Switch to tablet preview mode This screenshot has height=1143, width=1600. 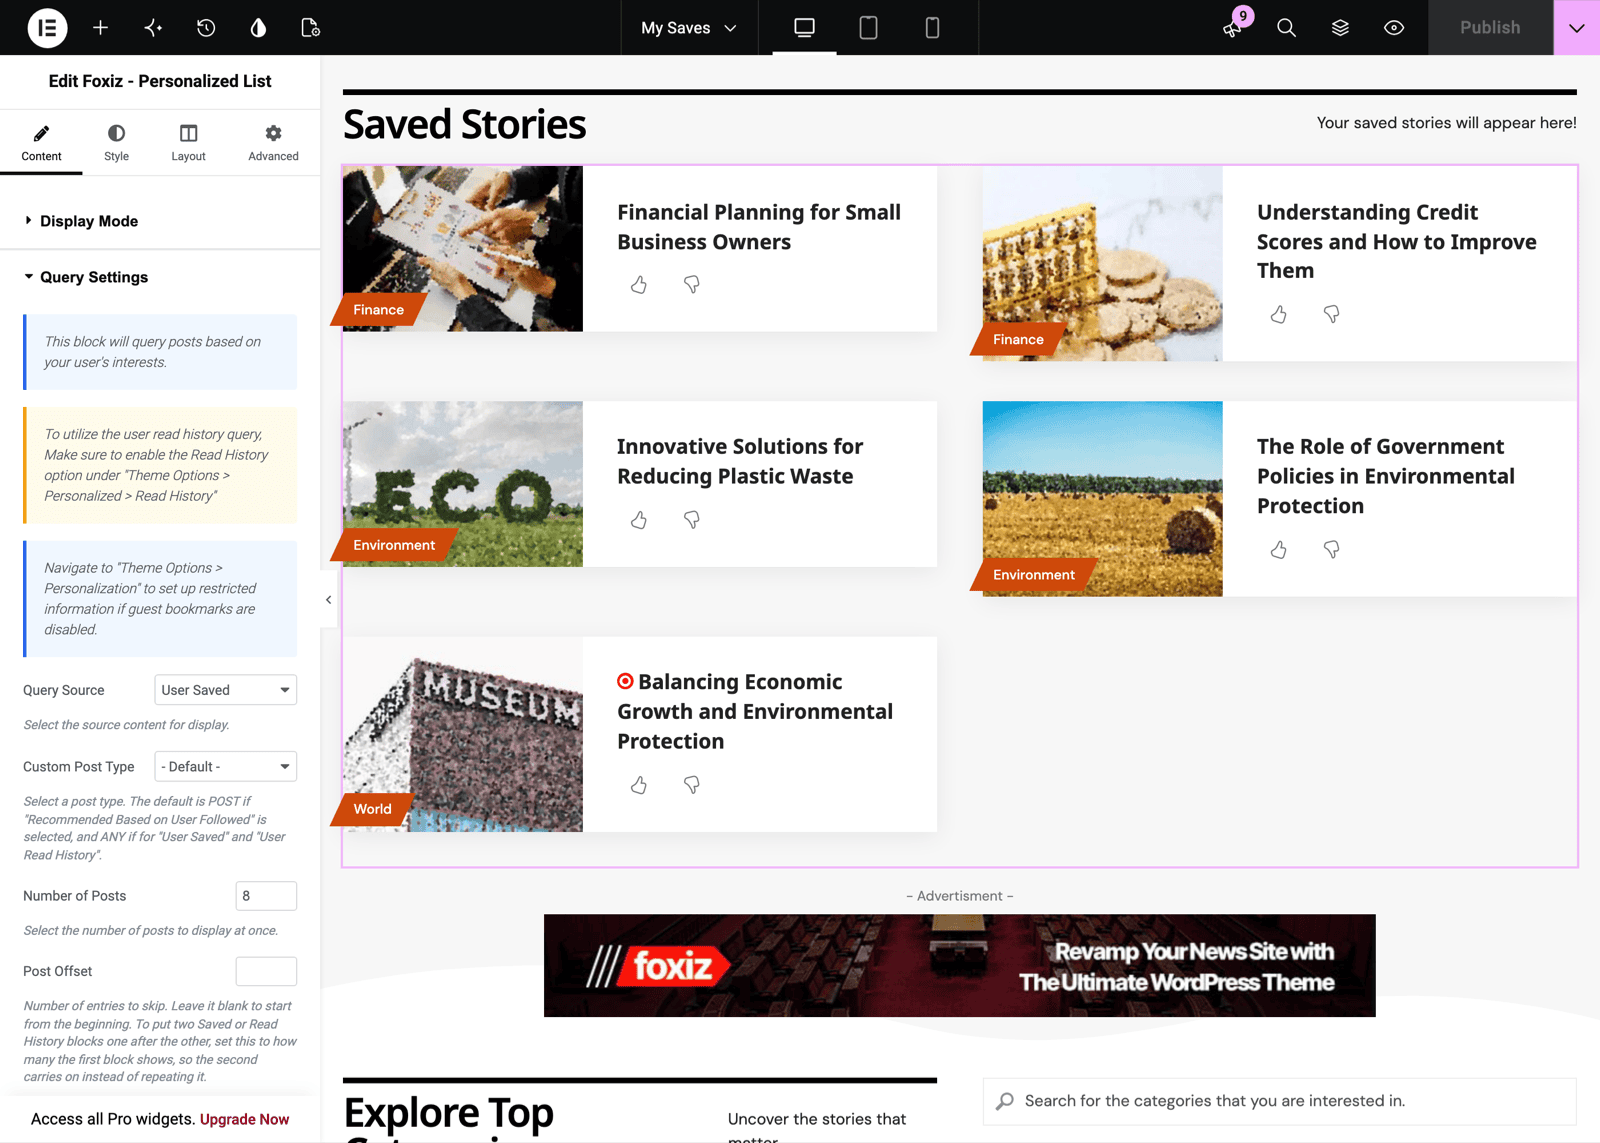coord(868,28)
